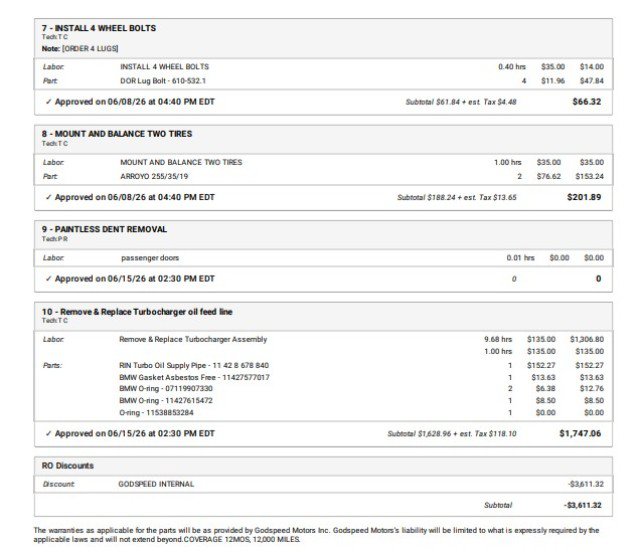Click the $1,747.06 turbocharger job total
The width and height of the screenshot is (640, 552).
click(580, 434)
